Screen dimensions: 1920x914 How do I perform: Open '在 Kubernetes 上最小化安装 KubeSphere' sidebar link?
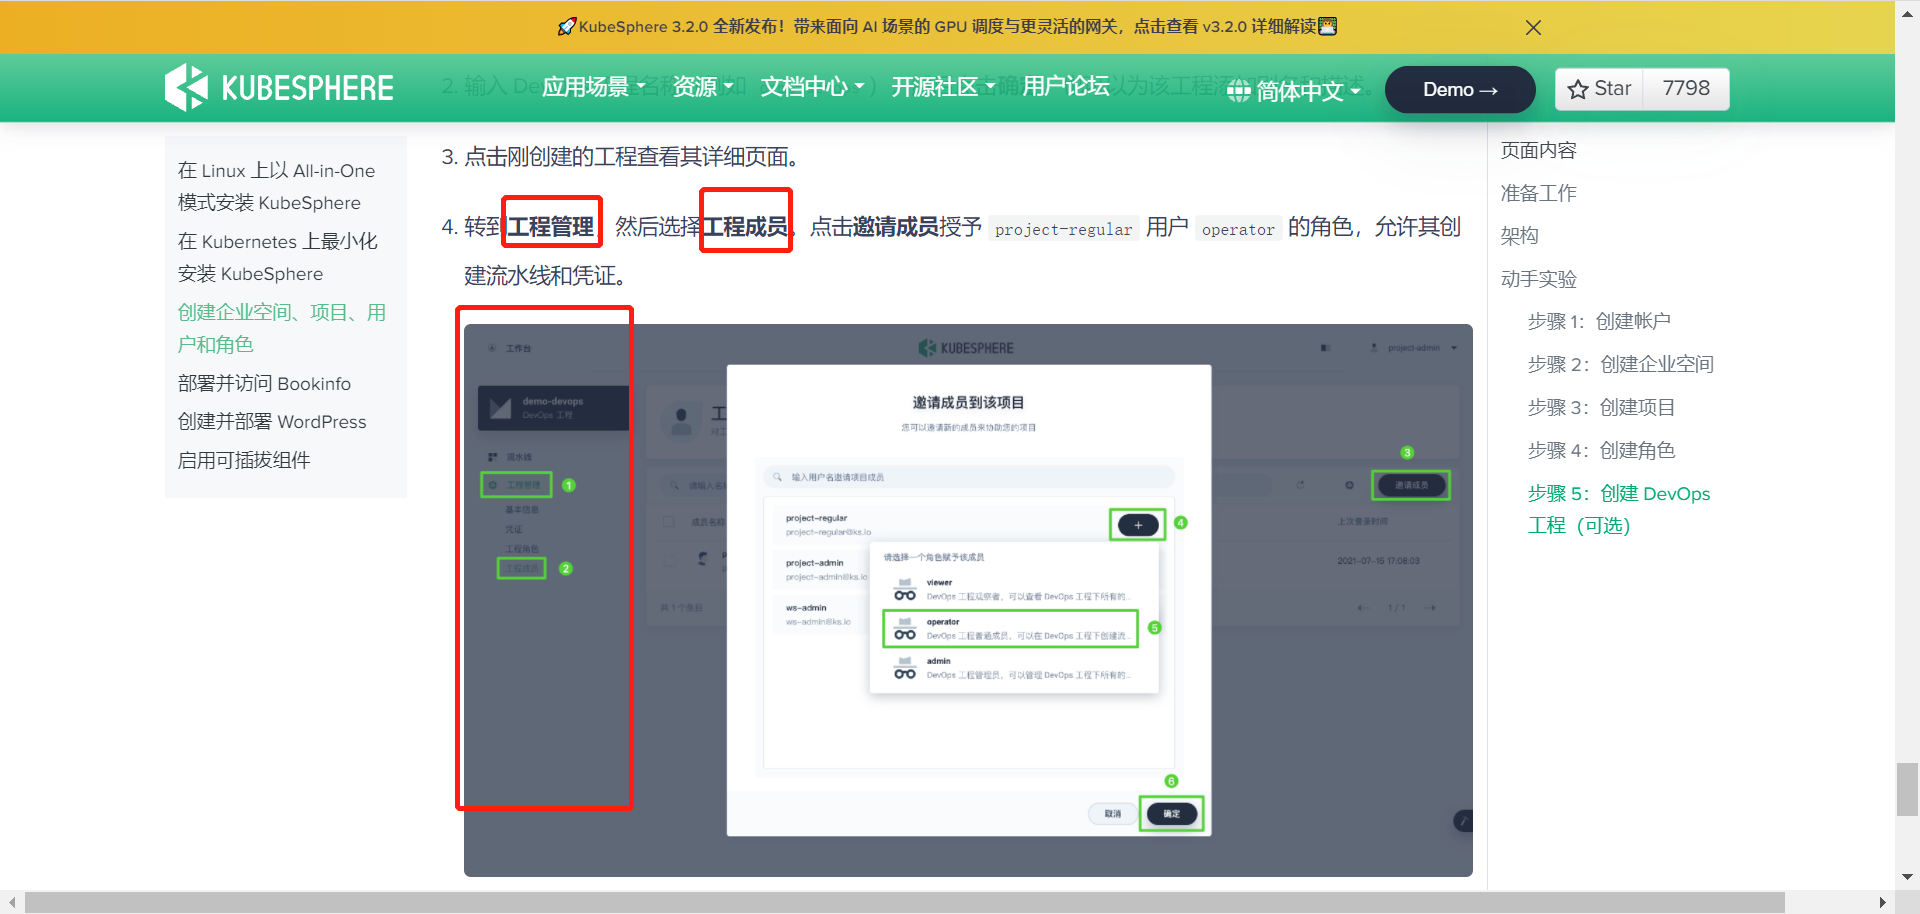[278, 258]
